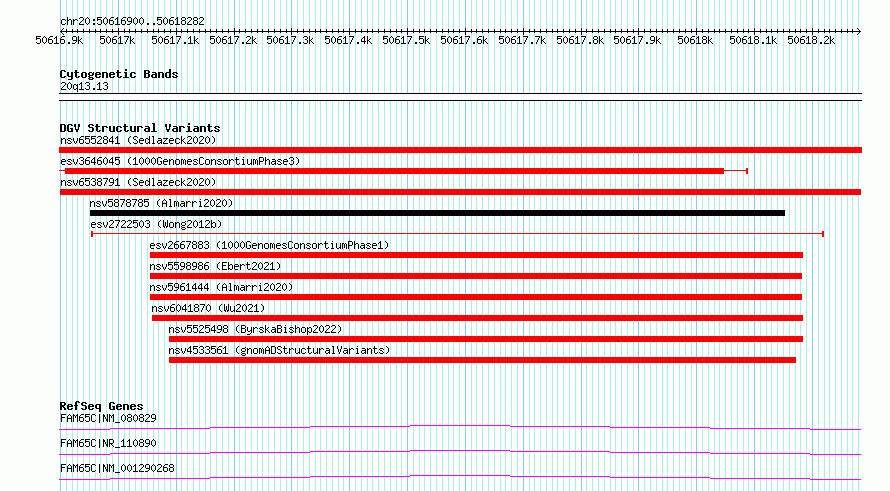Click the thin red line of esv2722503
Image resolution: width=890 pixels, height=491 pixels.
[457, 234]
